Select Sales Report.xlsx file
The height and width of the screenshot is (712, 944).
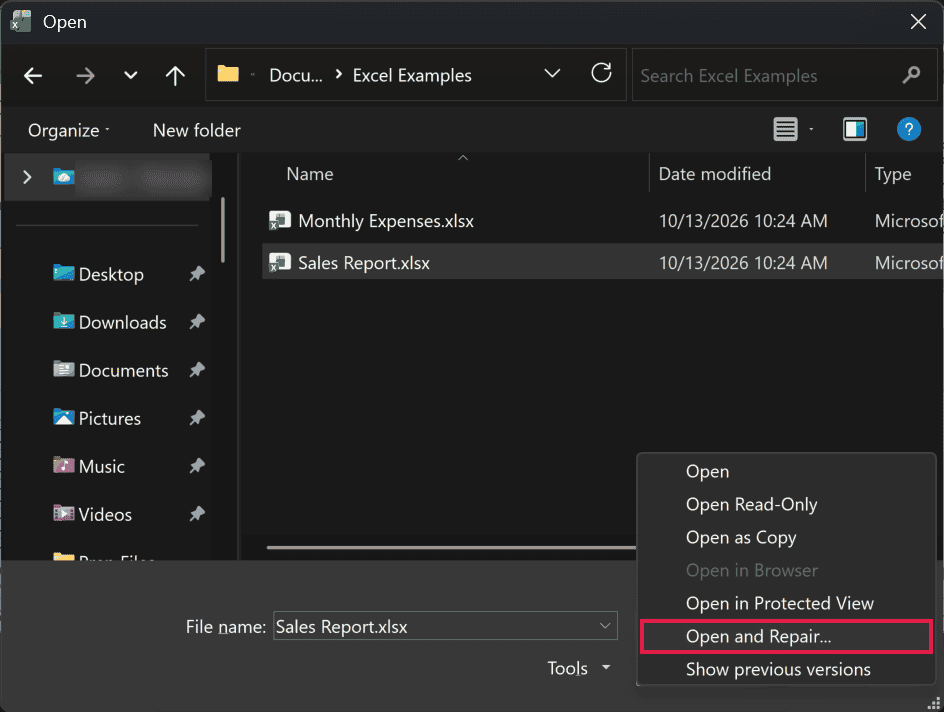point(364,263)
